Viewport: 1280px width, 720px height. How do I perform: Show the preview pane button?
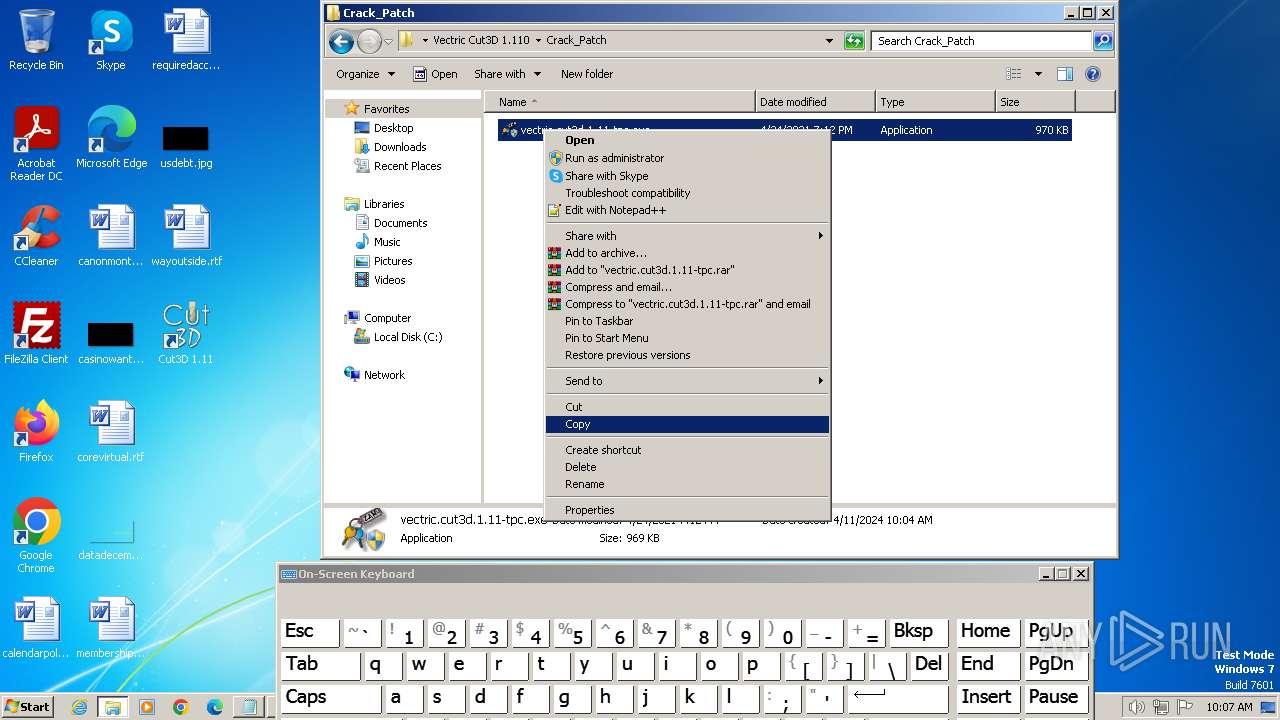(1065, 74)
